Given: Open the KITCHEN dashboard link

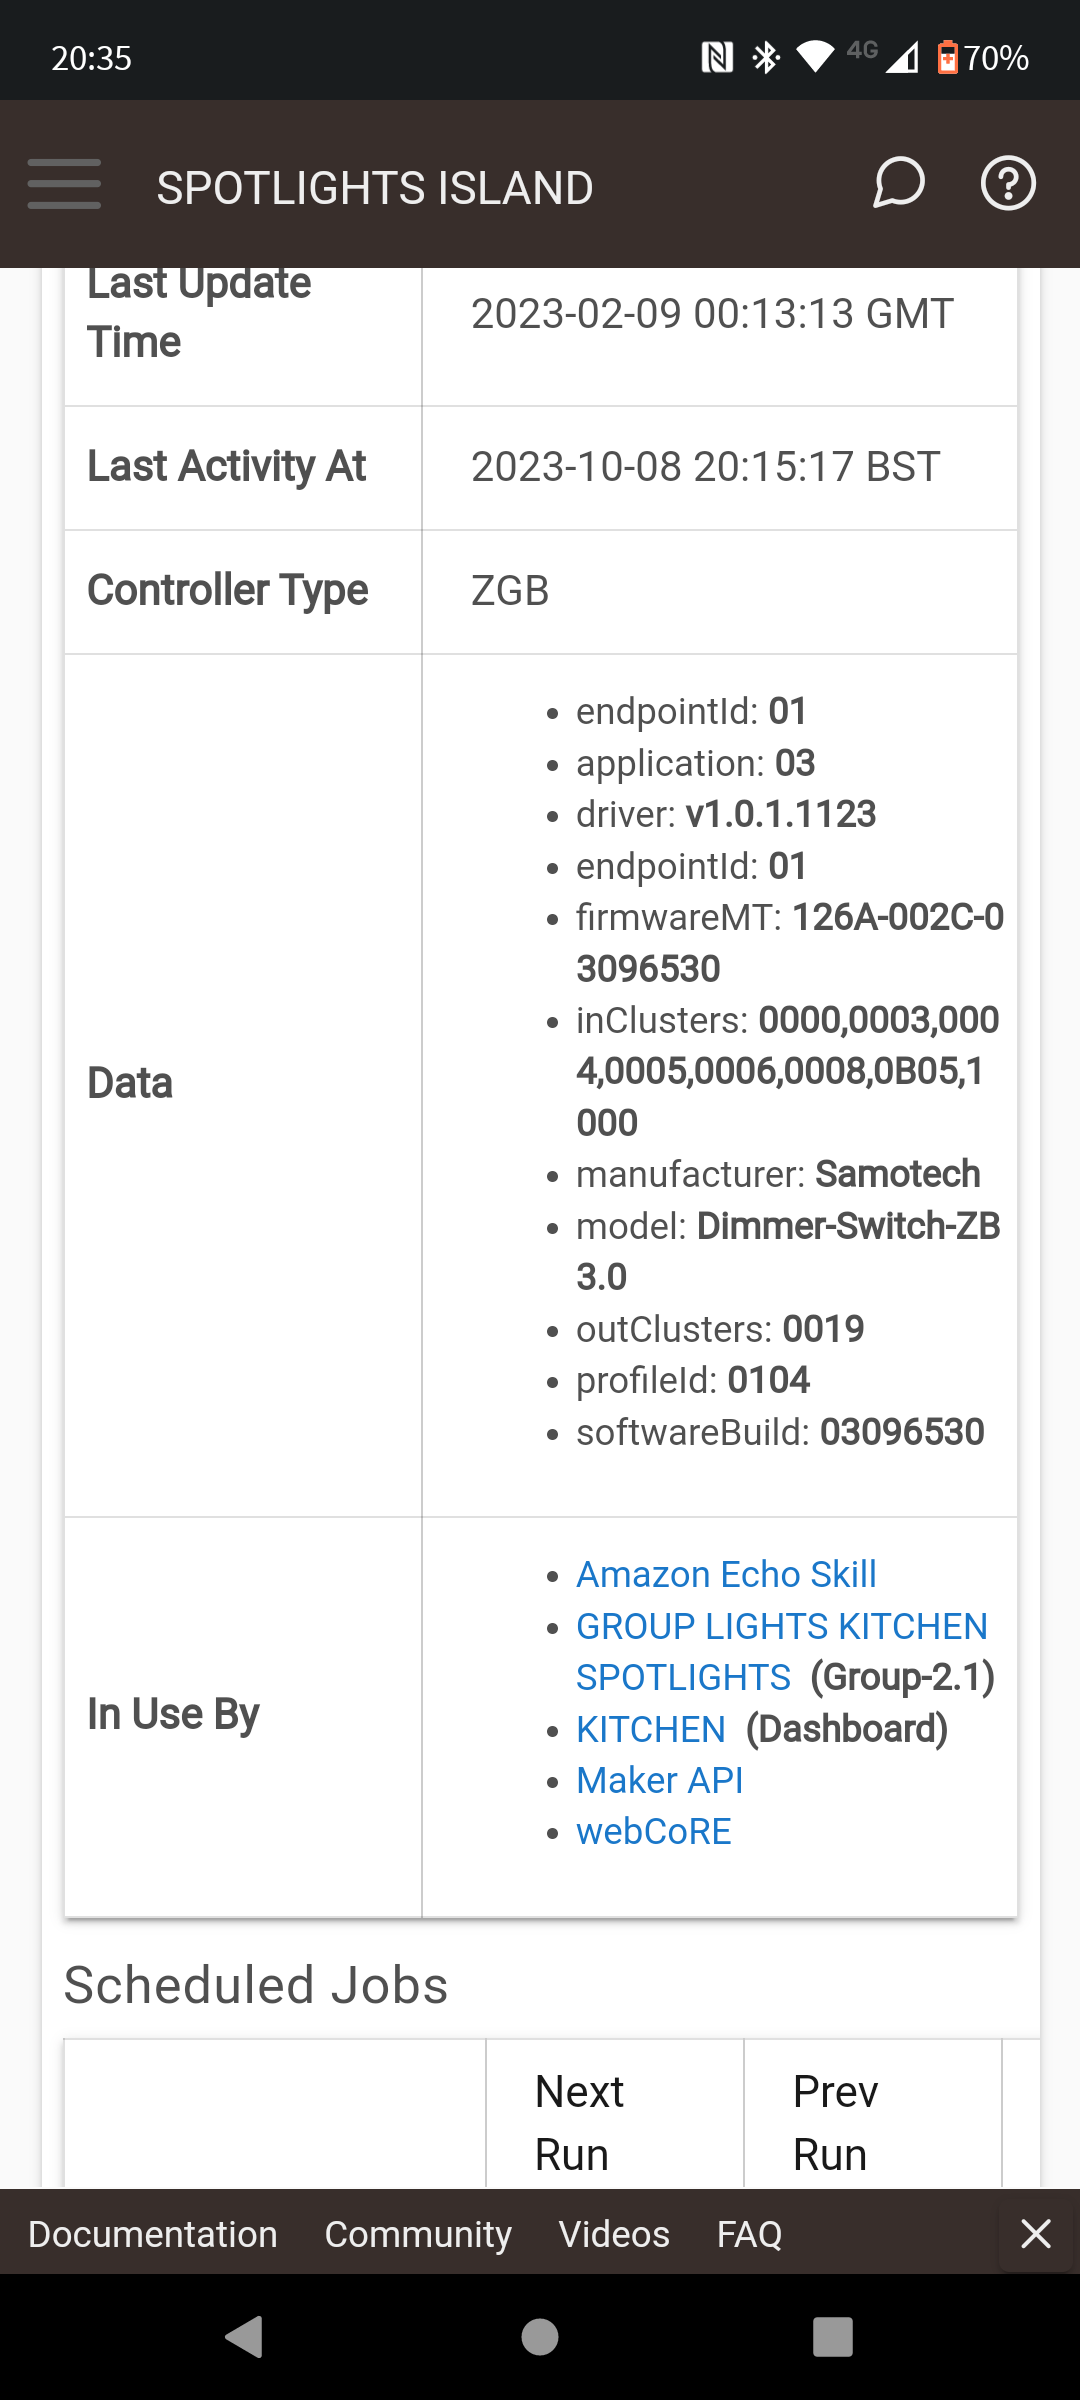Looking at the screenshot, I should [650, 1729].
